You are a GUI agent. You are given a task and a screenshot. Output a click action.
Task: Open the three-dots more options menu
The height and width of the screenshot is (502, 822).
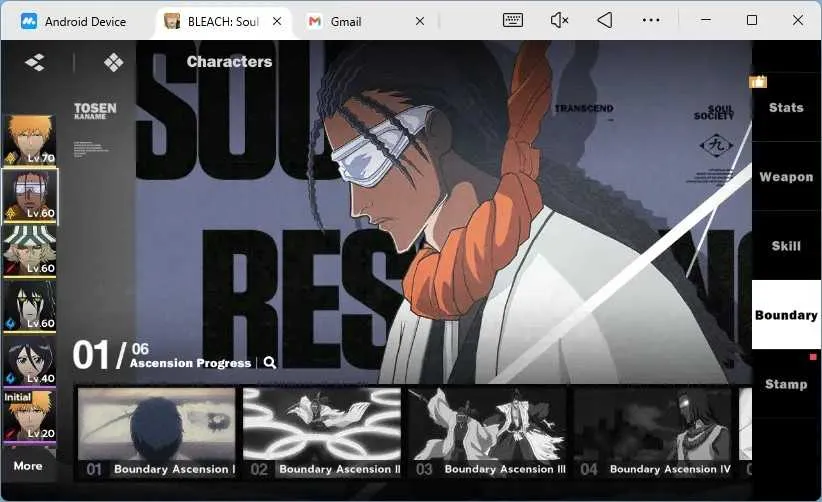[x=651, y=20]
